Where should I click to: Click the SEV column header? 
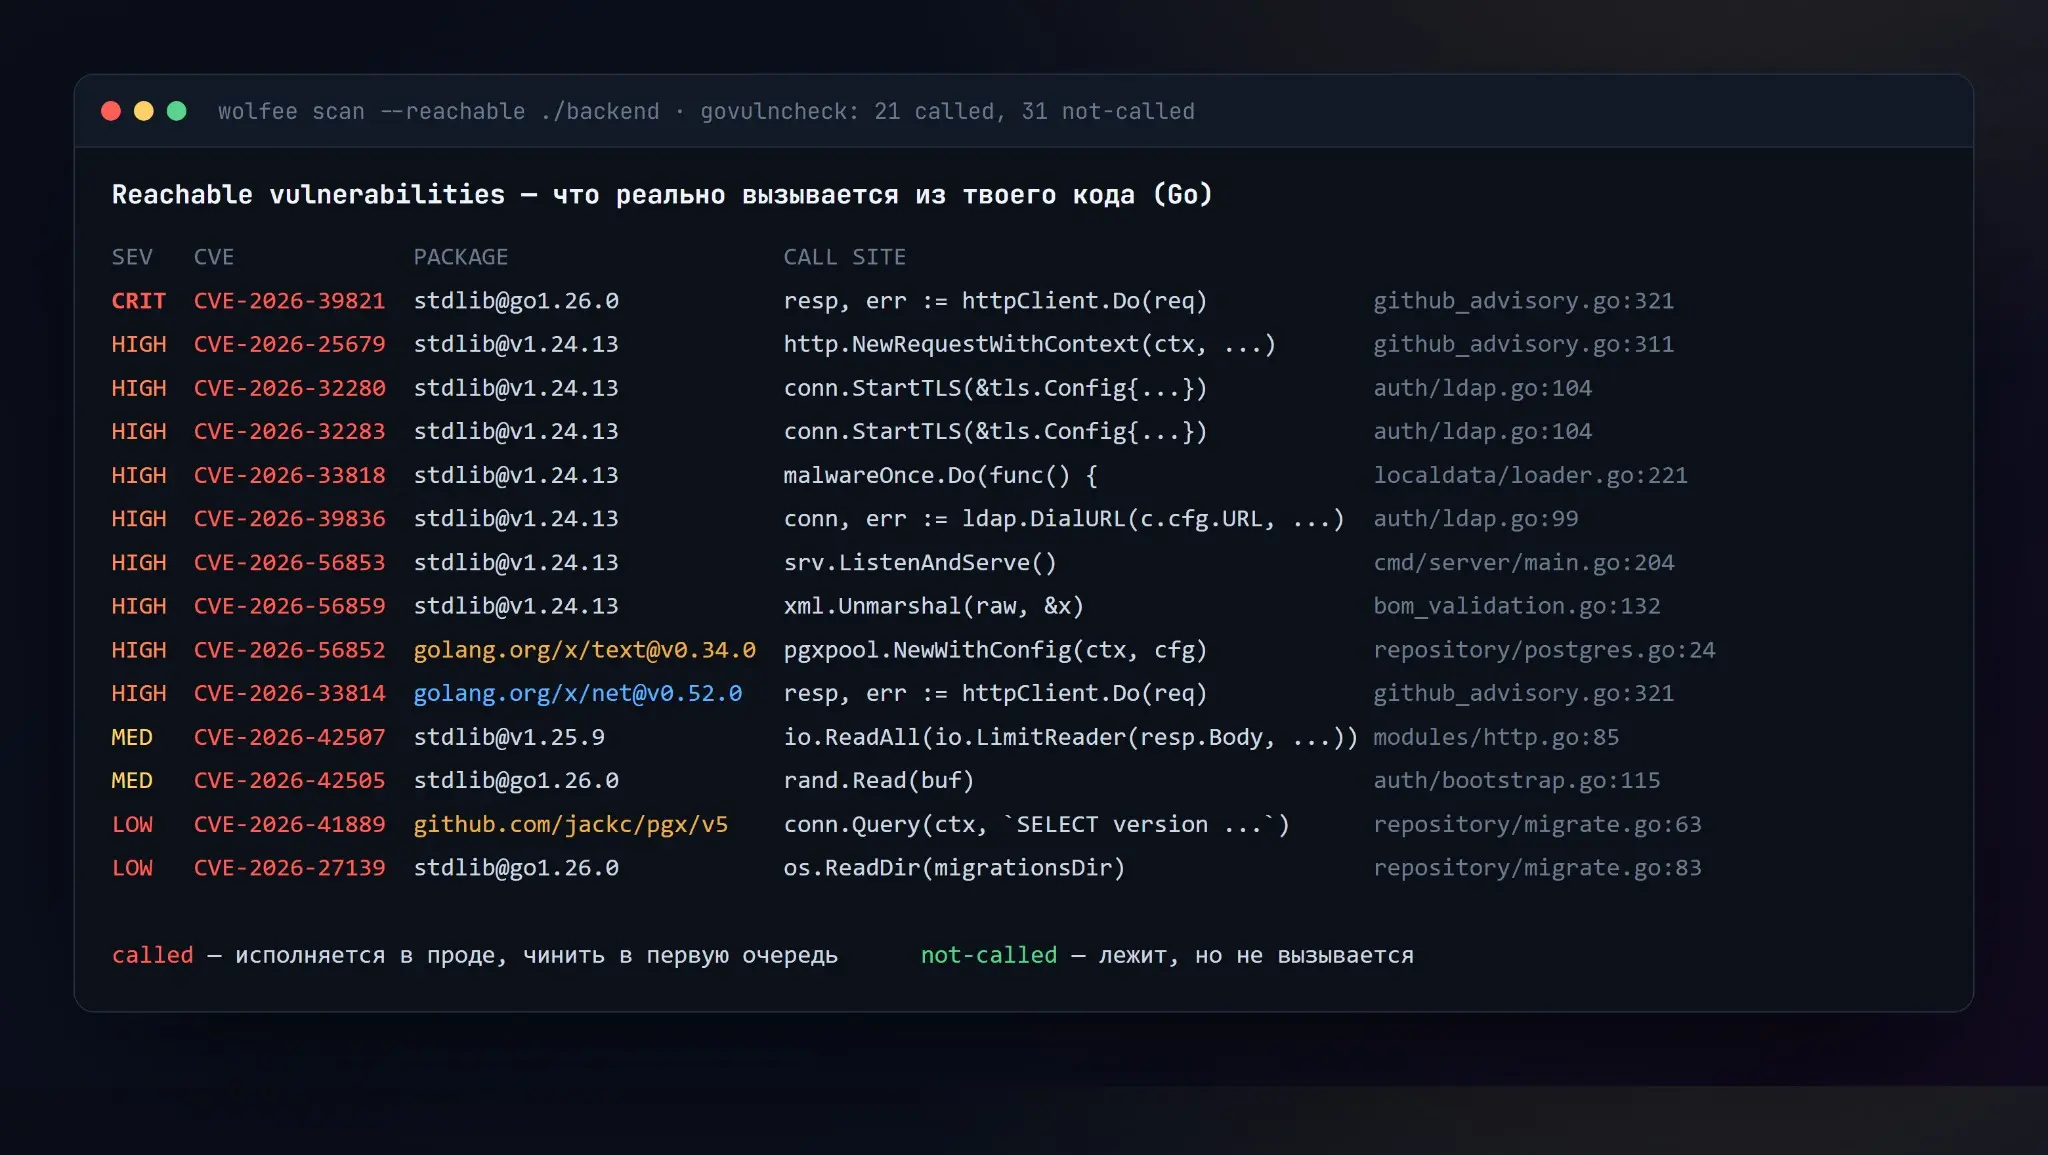tap(132, 257)
